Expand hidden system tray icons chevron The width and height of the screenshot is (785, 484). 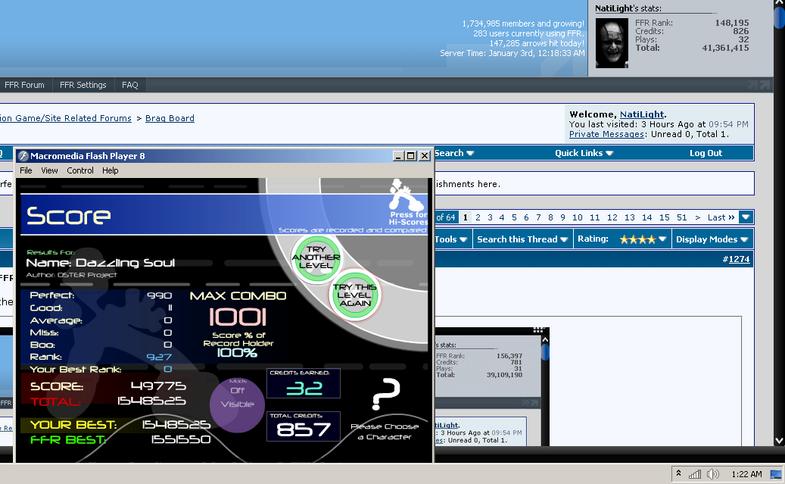(678, 473)
